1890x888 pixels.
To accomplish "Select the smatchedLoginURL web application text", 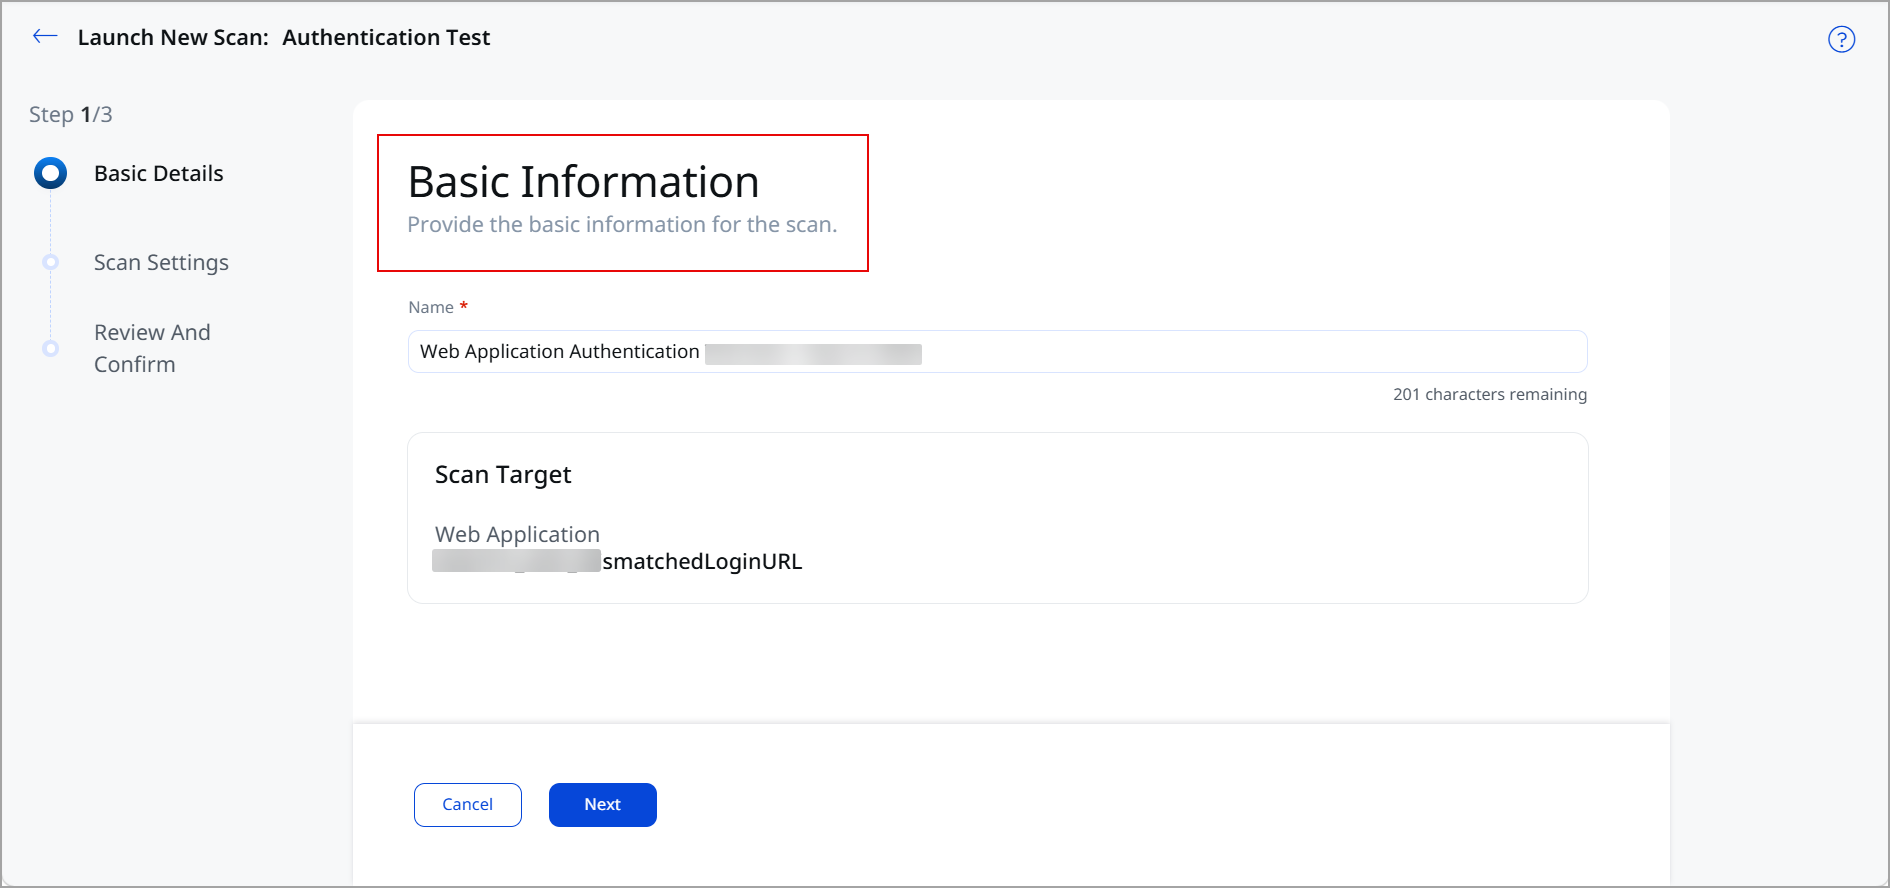I will [x=702, y=562].
